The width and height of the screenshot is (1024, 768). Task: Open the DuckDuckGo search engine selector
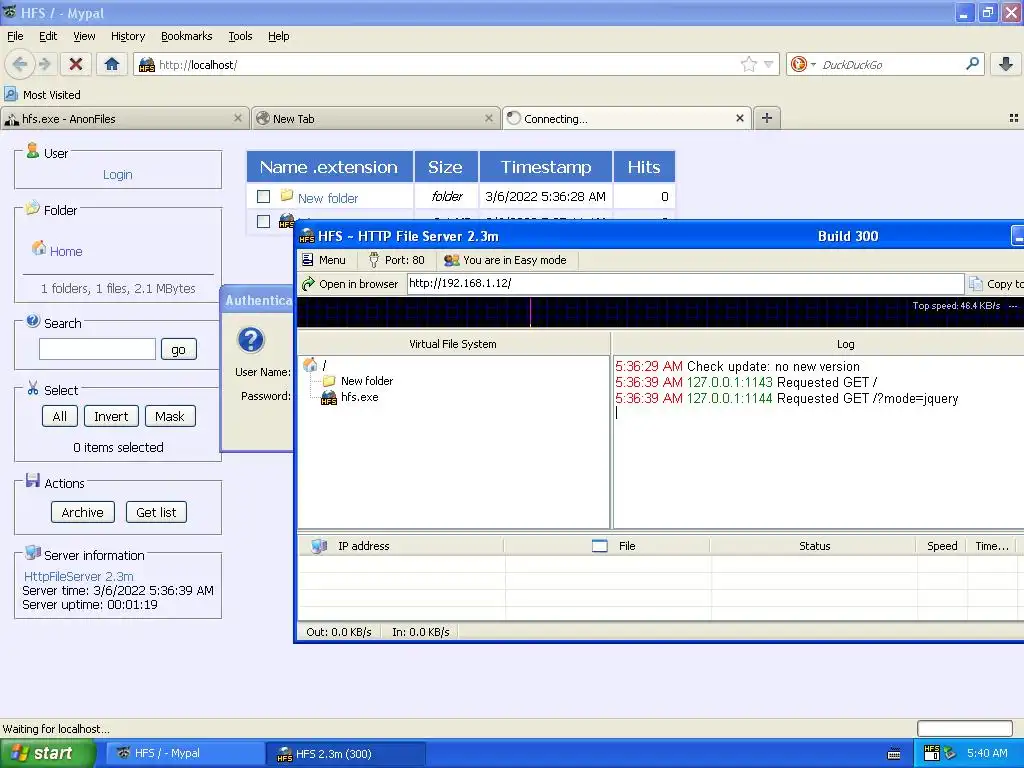click(x=802, y=64)
